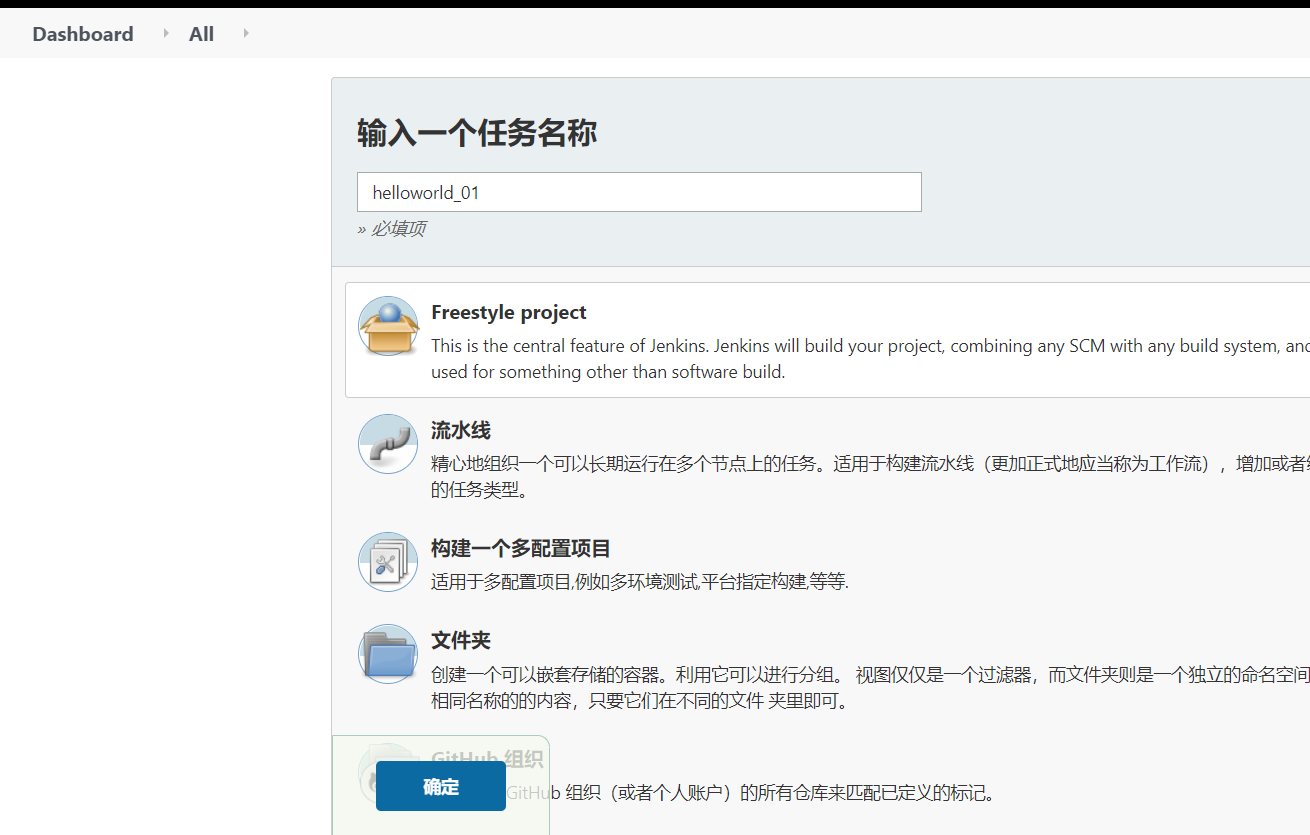Select the 构建一个多配置项目 title
1310x835 pixels.
point(521,549)
